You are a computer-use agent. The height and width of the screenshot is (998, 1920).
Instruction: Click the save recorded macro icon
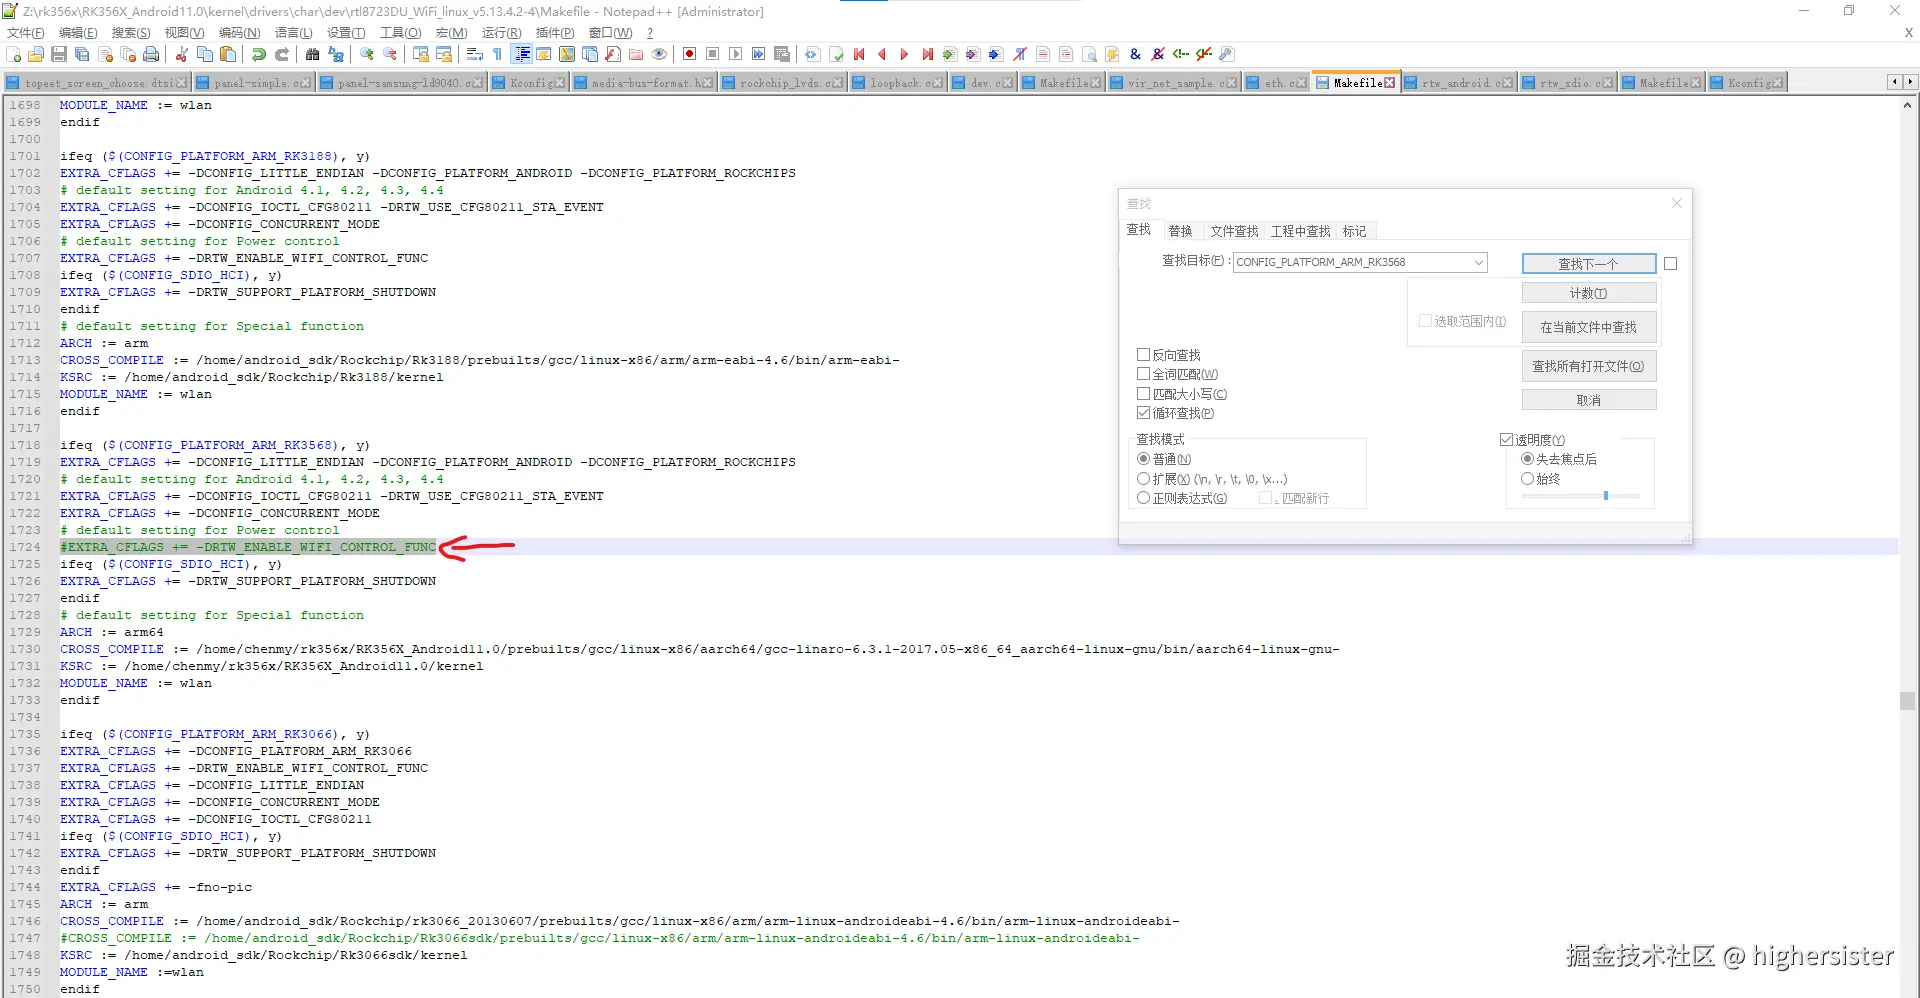(782, 54)
